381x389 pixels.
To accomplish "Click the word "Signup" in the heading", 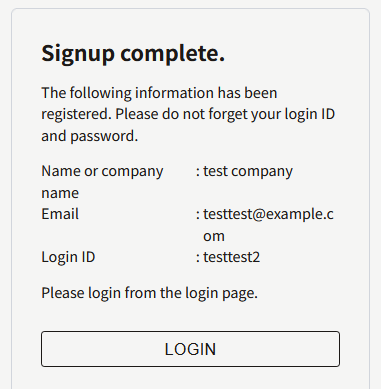I will pos(78,54).
